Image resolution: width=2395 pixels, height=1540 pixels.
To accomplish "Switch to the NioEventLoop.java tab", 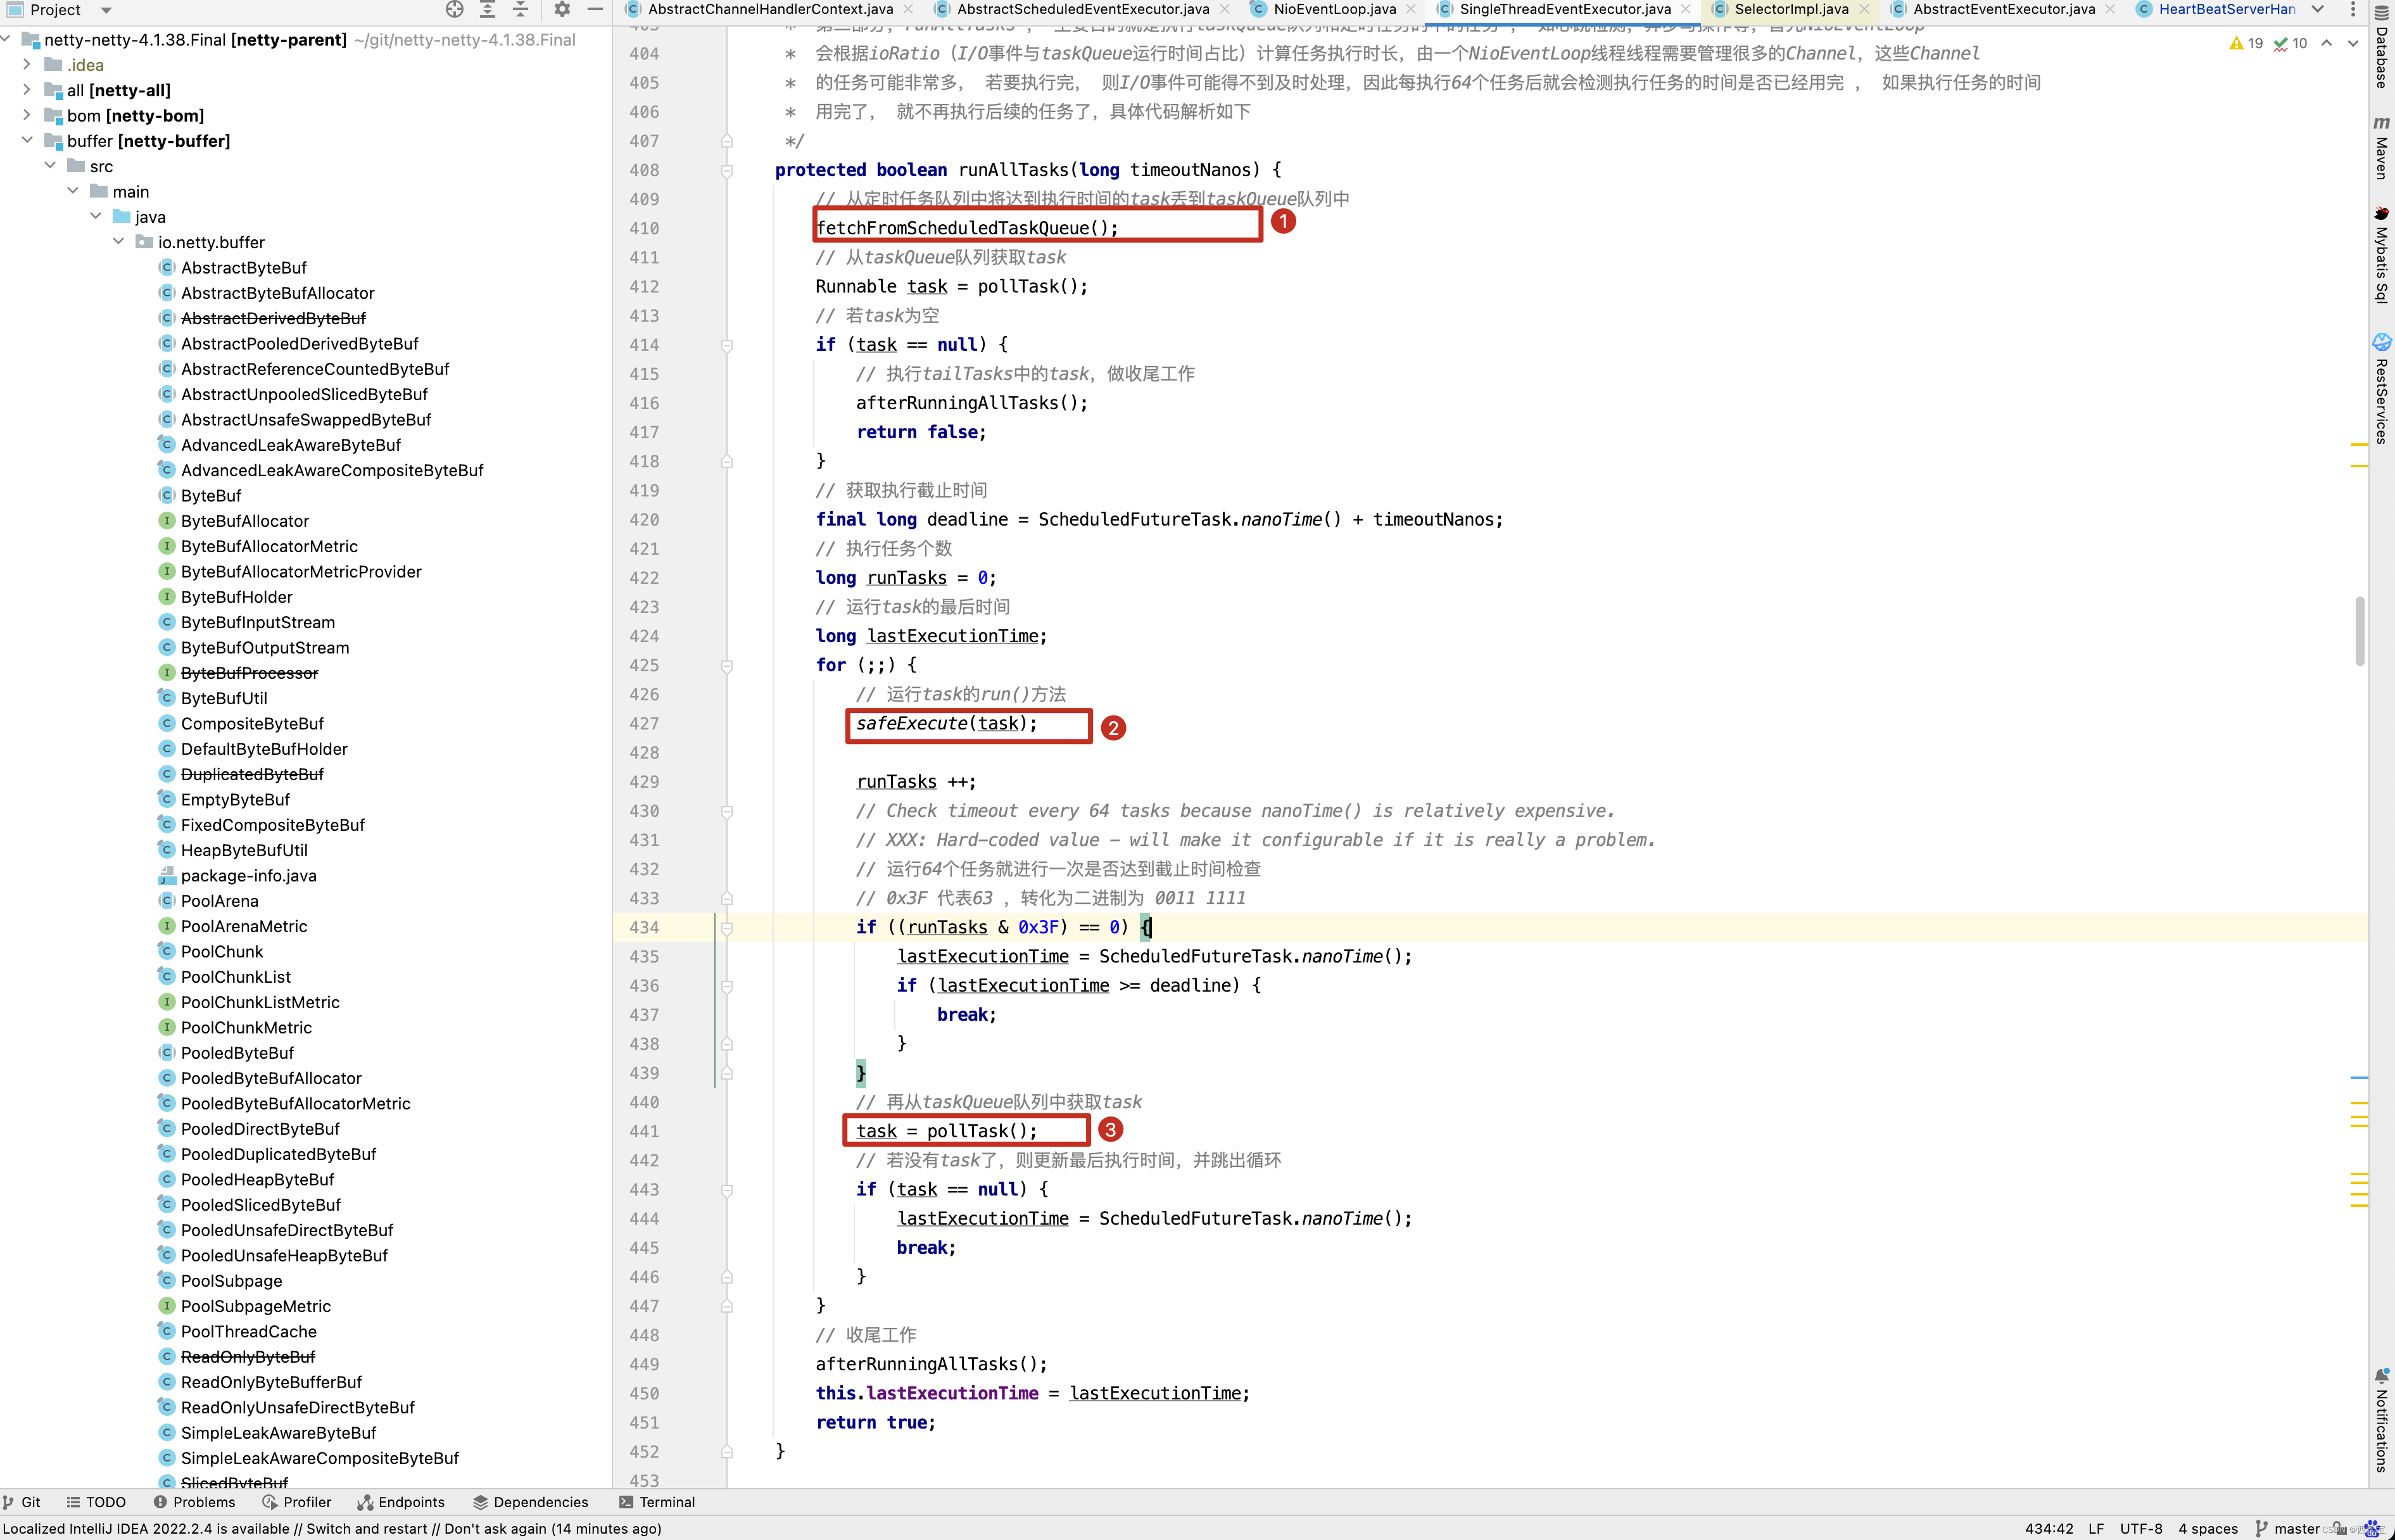I will (x=1334, y=10).
